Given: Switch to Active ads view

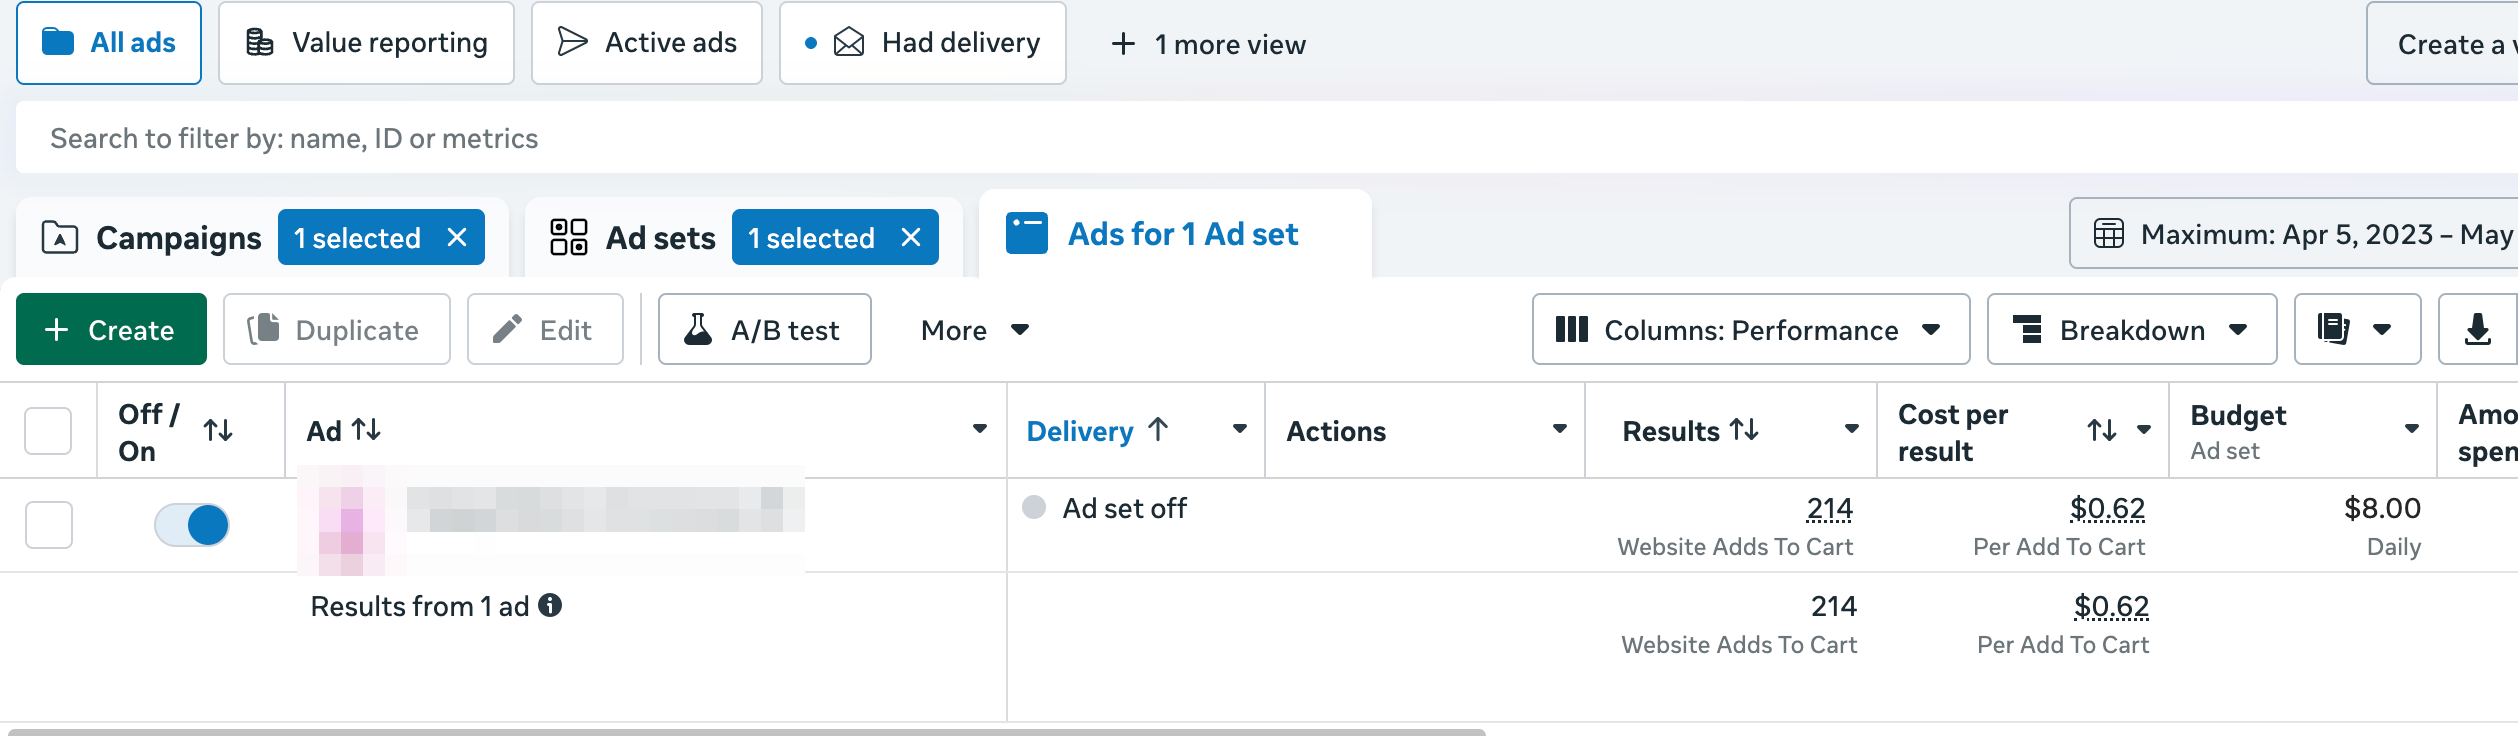Looking at the screenshot, I should pyautogui.click(x=647, y=43).
